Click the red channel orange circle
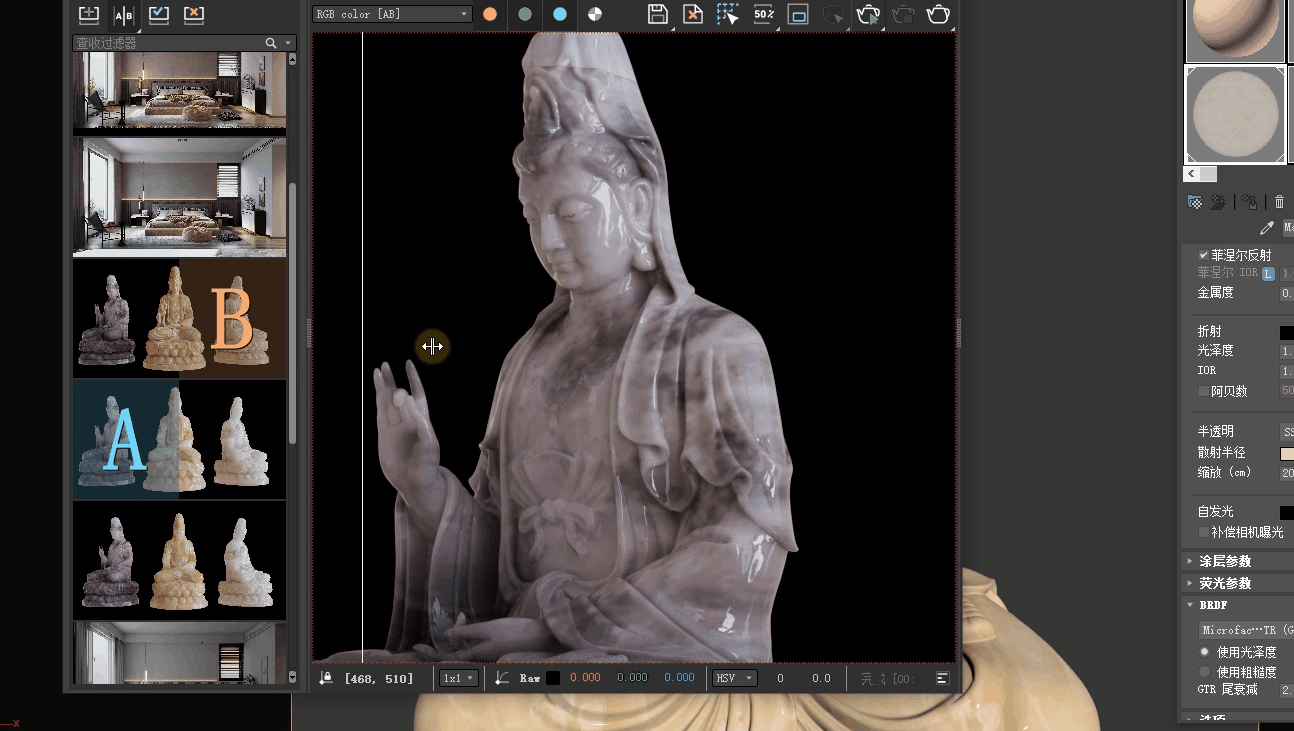The width and height of the screenshot is (1294, 731). (490, 14)
